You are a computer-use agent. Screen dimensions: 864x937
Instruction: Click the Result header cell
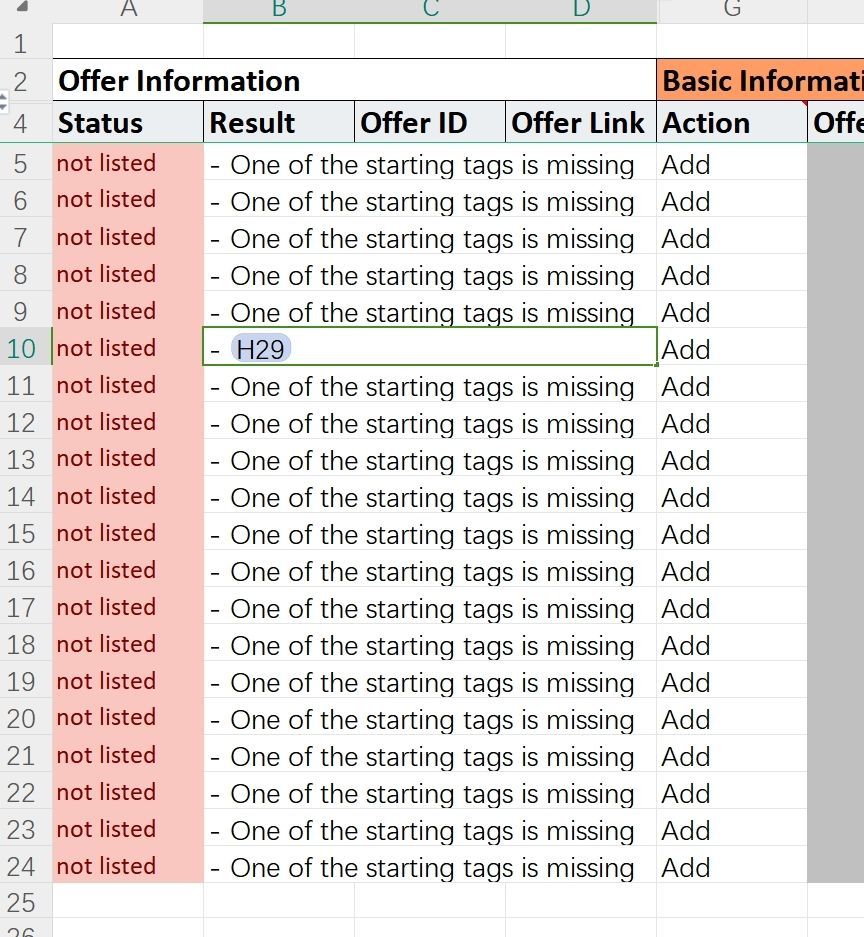[x=279, y=123]
